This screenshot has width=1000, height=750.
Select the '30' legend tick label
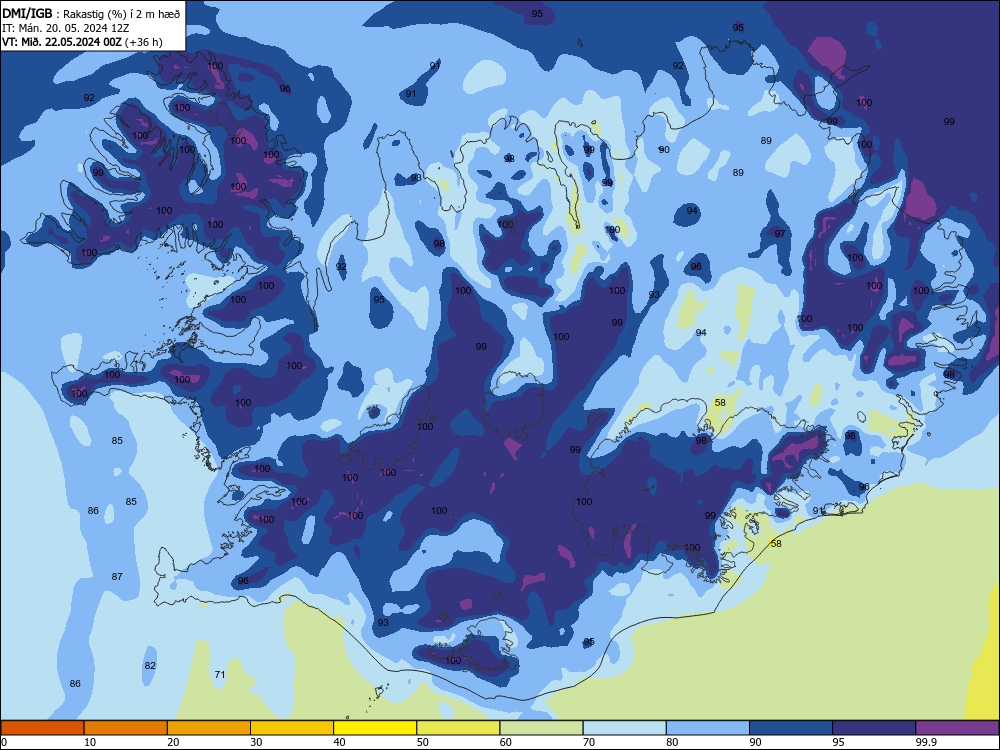point(256,742)
